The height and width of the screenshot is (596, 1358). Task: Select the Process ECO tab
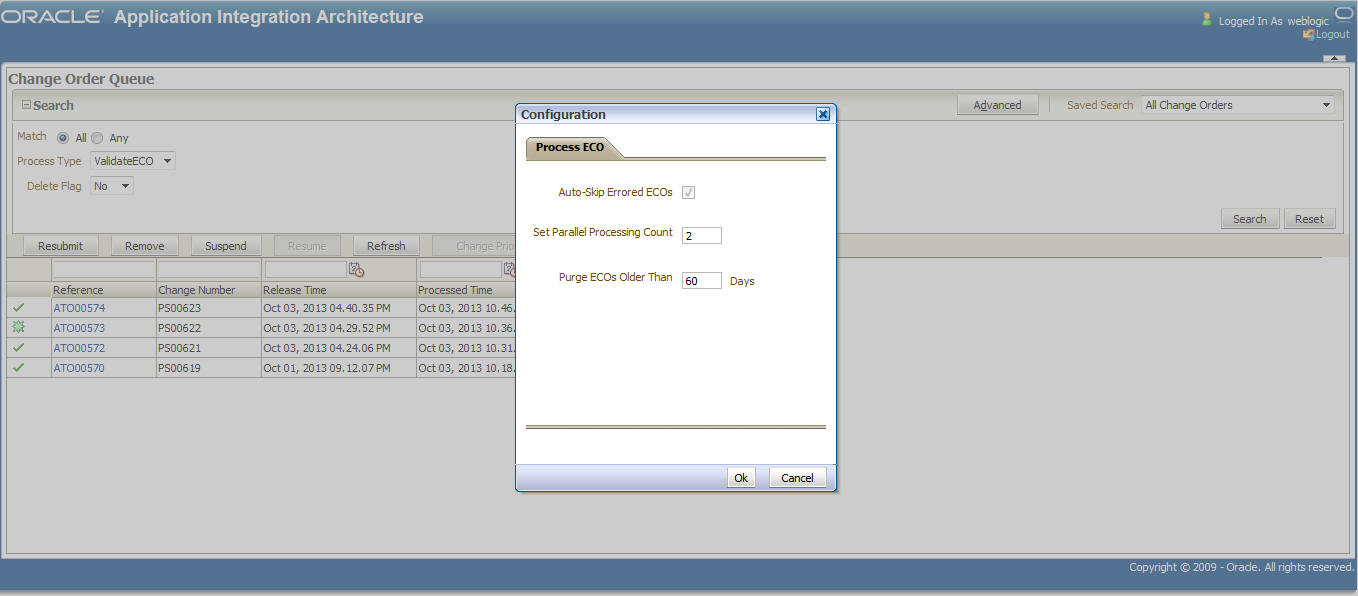[x=570, y=147]
